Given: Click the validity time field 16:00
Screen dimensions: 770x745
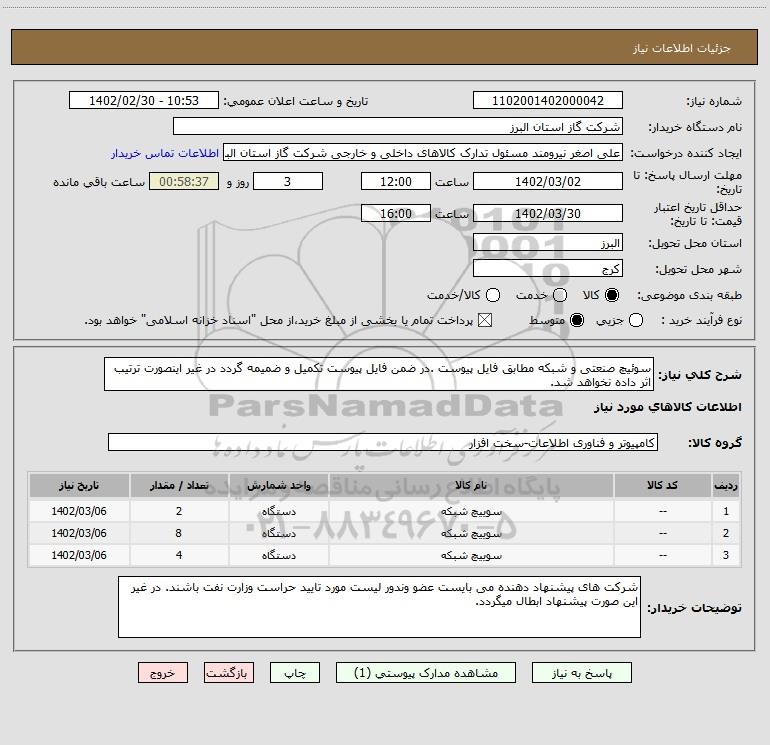Looking at the screenshot, I should (396, 214).
